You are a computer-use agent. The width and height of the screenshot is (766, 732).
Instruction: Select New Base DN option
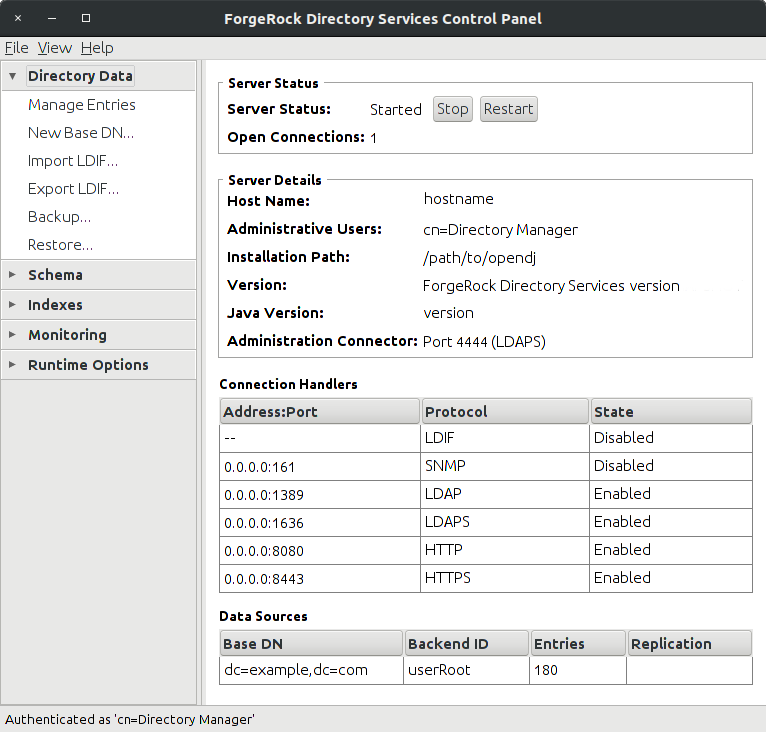click(81, 132)
